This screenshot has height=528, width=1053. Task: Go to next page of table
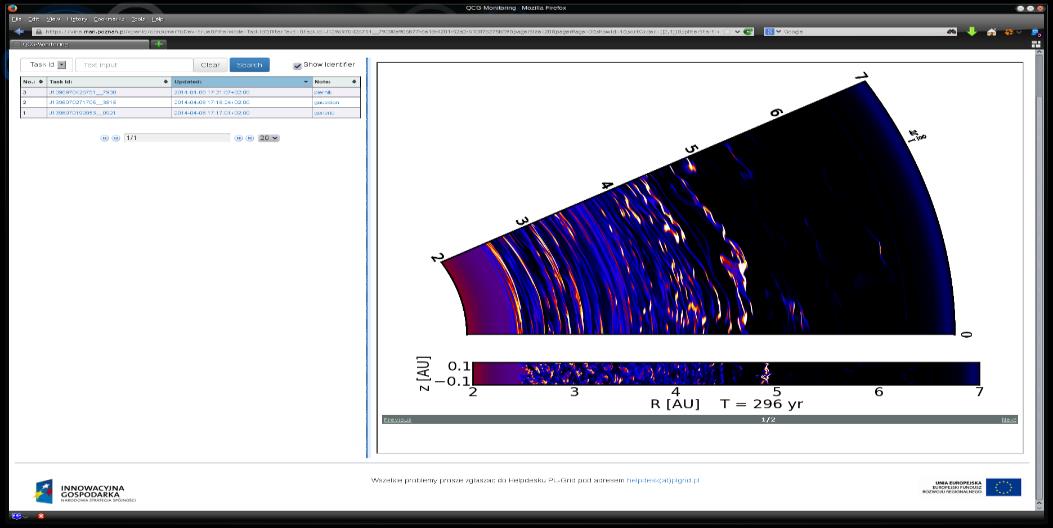pos(238,138)
